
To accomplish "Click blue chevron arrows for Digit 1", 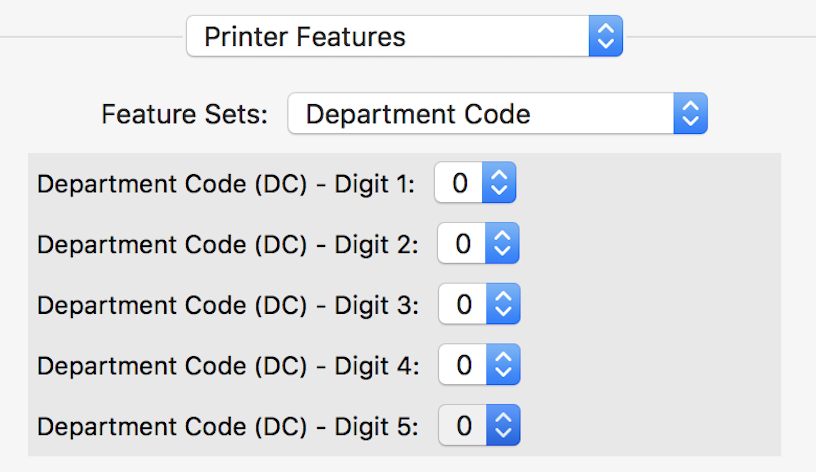I will (x=499, y=183).
